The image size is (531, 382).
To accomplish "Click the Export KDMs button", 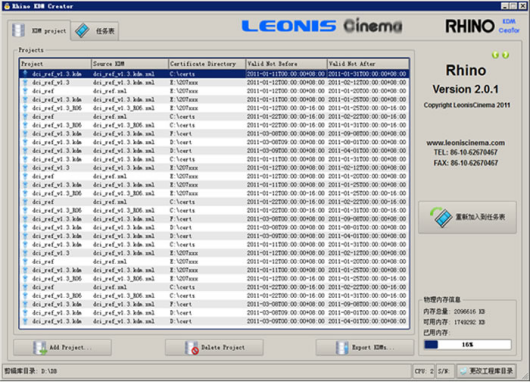I will point(365,347).
